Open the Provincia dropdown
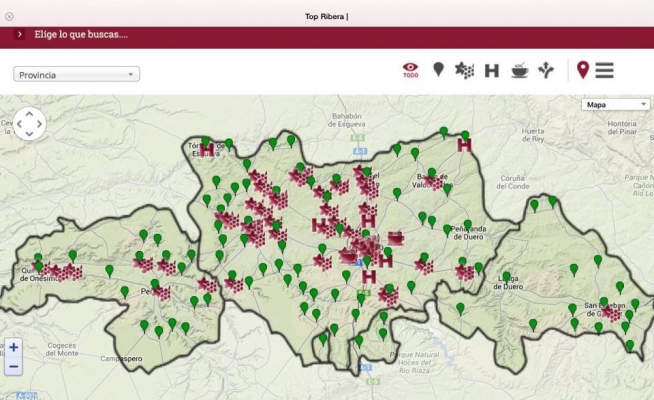The width and height of the screenshot is (654, 400). tap(77, 74)
